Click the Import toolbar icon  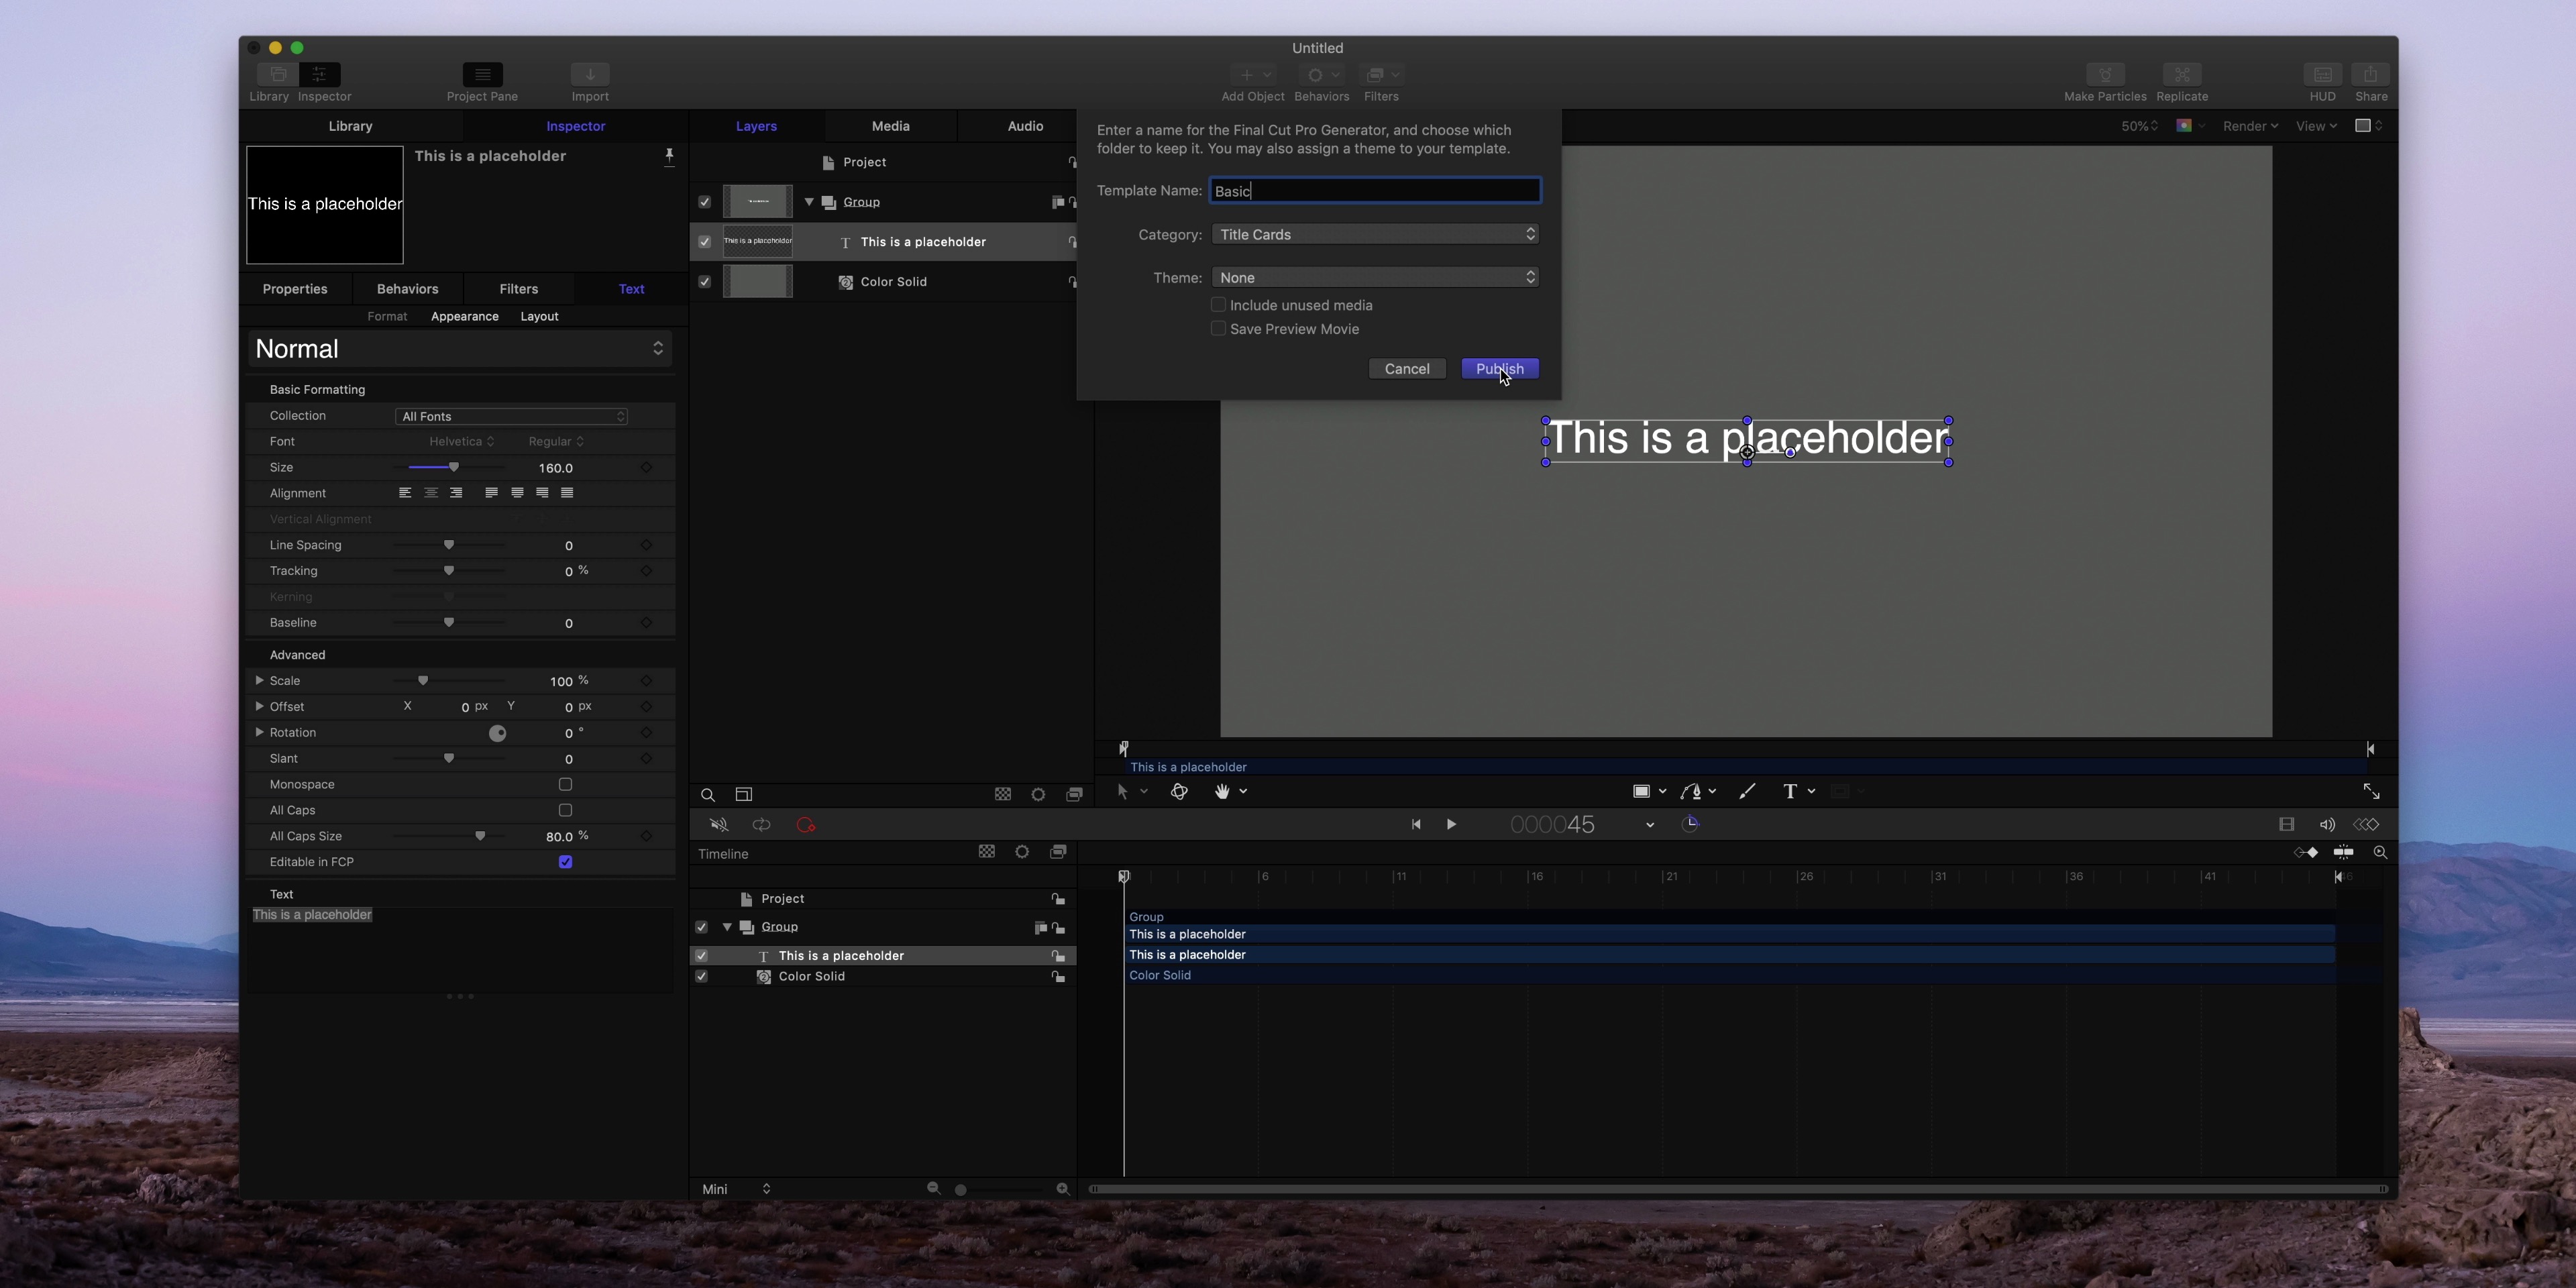tap(590, 75)
